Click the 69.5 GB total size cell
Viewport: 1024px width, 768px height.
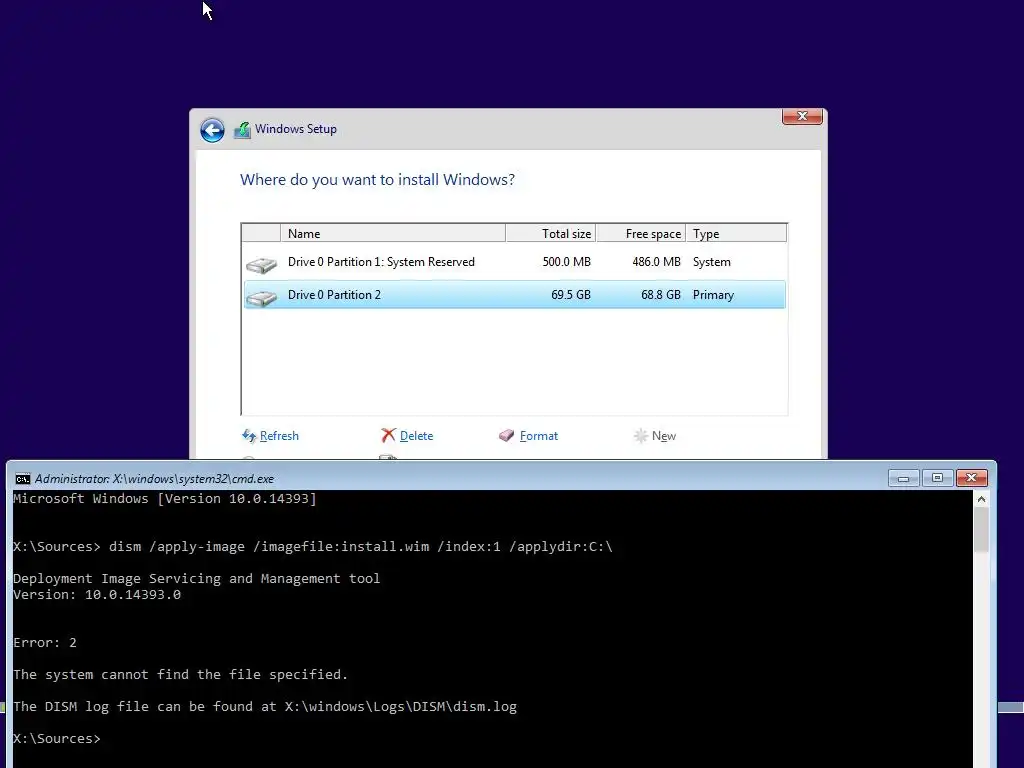(571, 295)
